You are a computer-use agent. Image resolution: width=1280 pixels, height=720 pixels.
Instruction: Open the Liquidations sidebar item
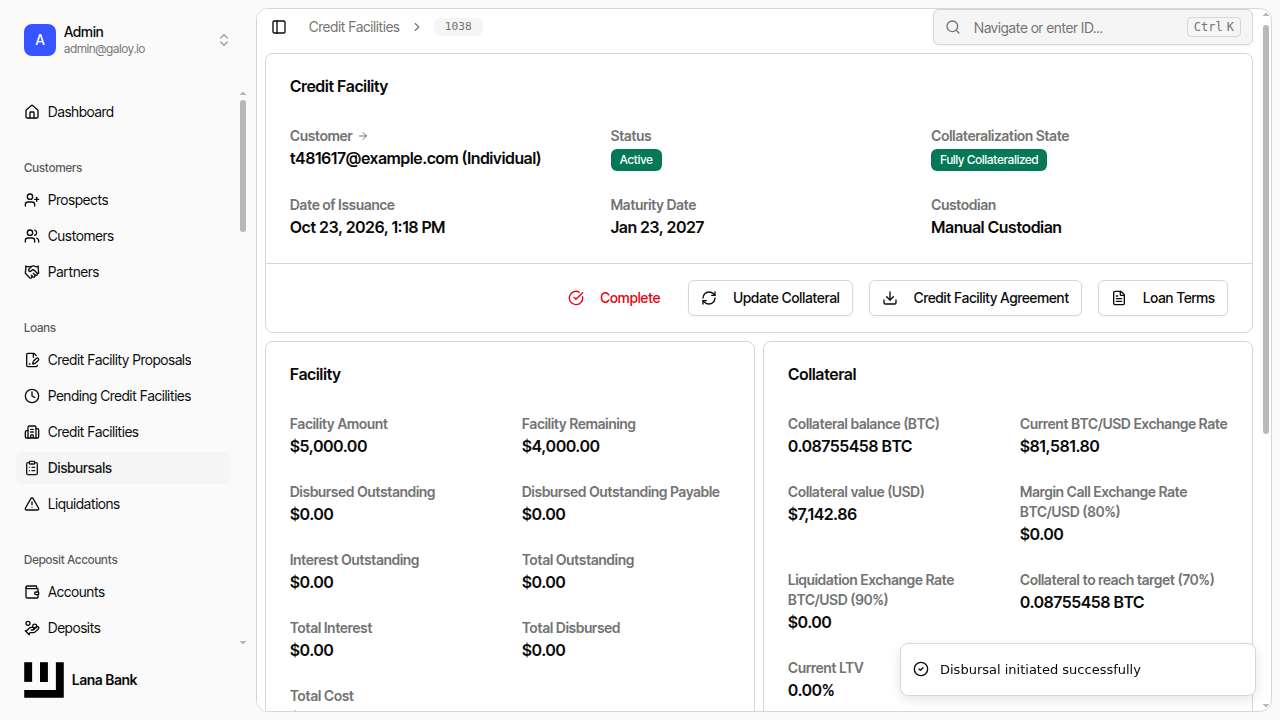point(123,504)
